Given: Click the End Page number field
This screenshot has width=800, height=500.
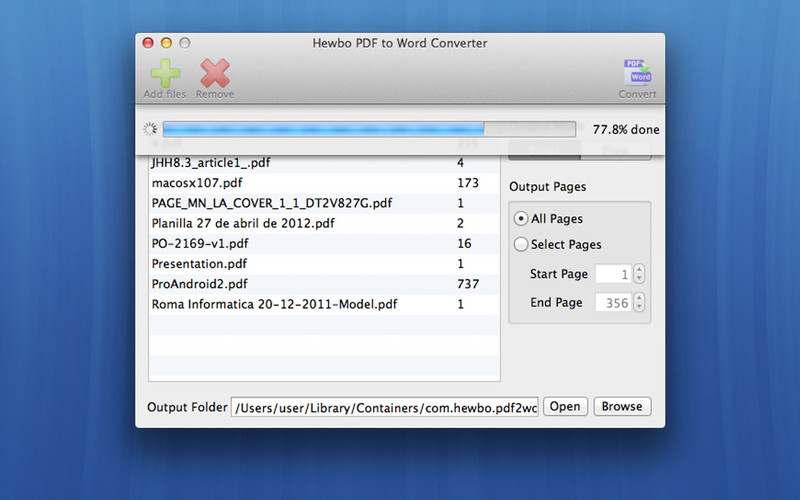Looking at the screenshot, I should click(614, 303).
